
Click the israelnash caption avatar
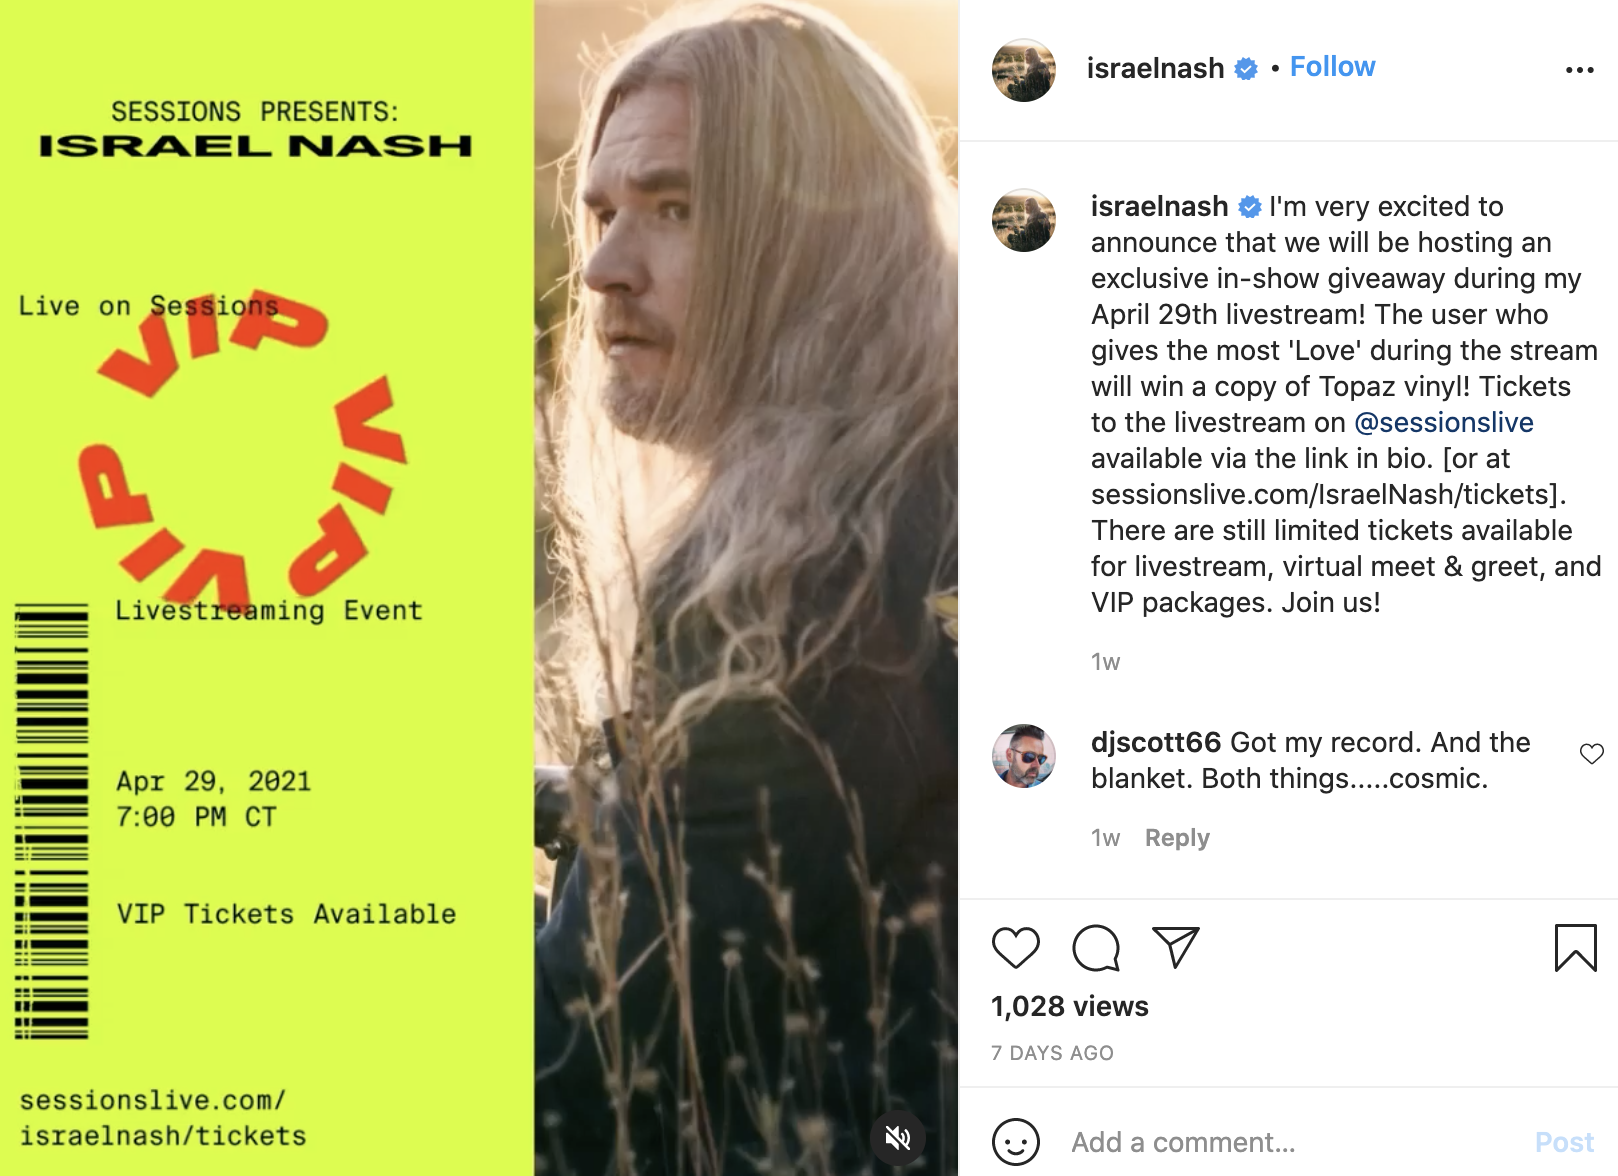tap(1023, 220)
